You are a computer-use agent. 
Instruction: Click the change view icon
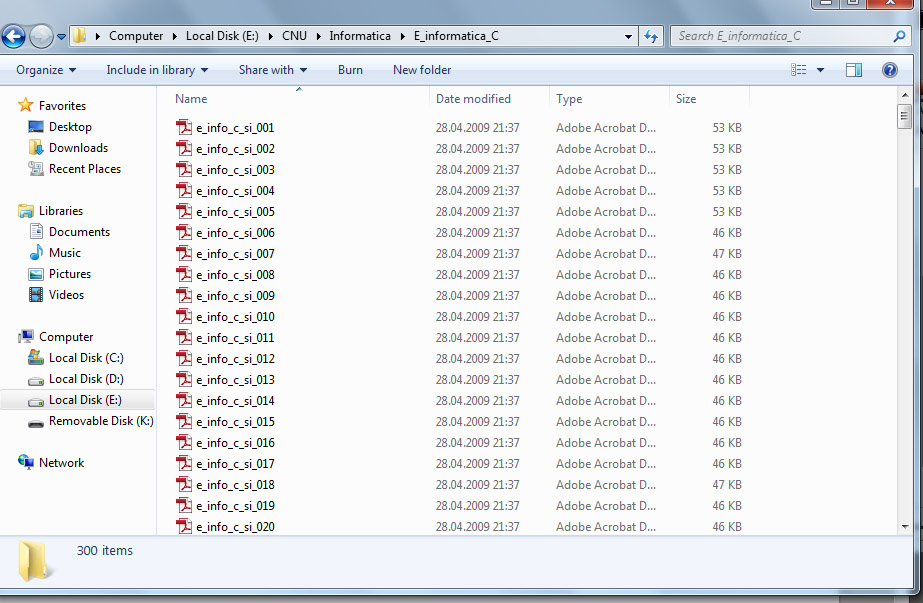click(798, 70)
